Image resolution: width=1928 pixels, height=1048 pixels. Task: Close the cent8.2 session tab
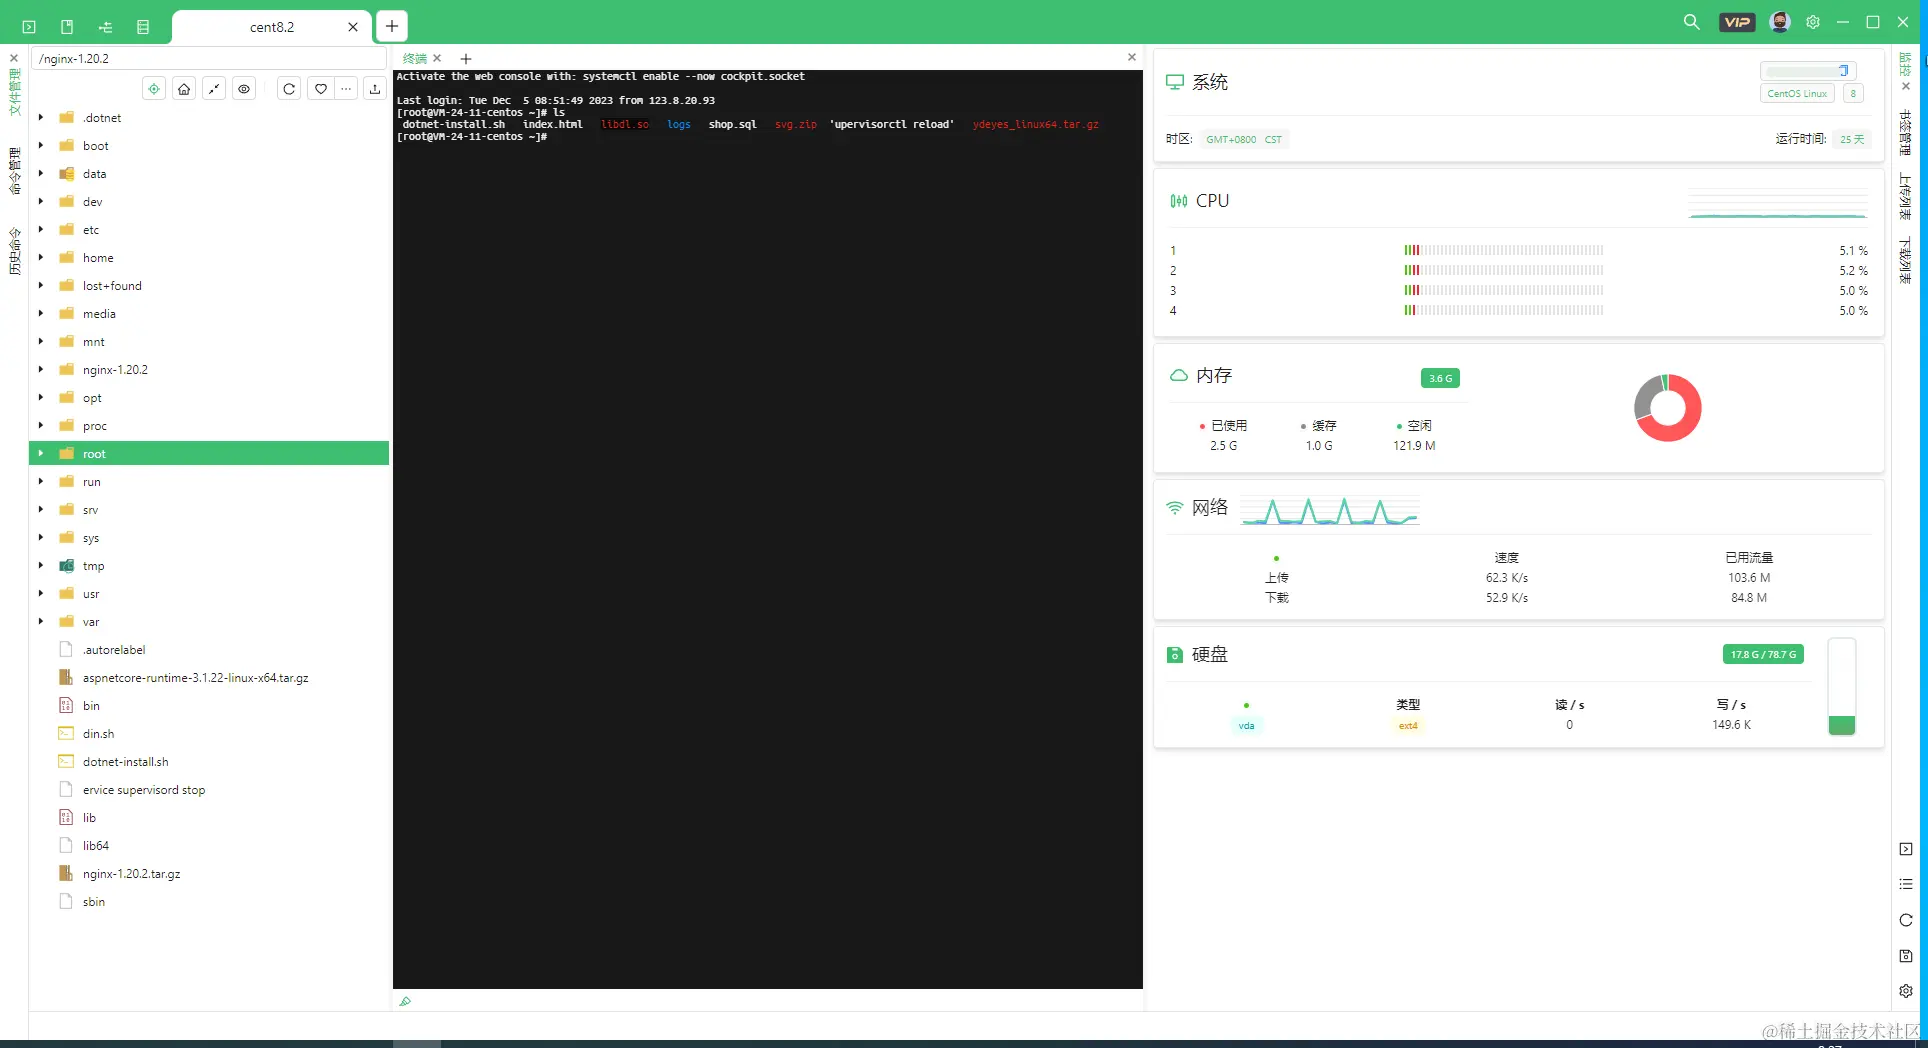pos(353,27)
